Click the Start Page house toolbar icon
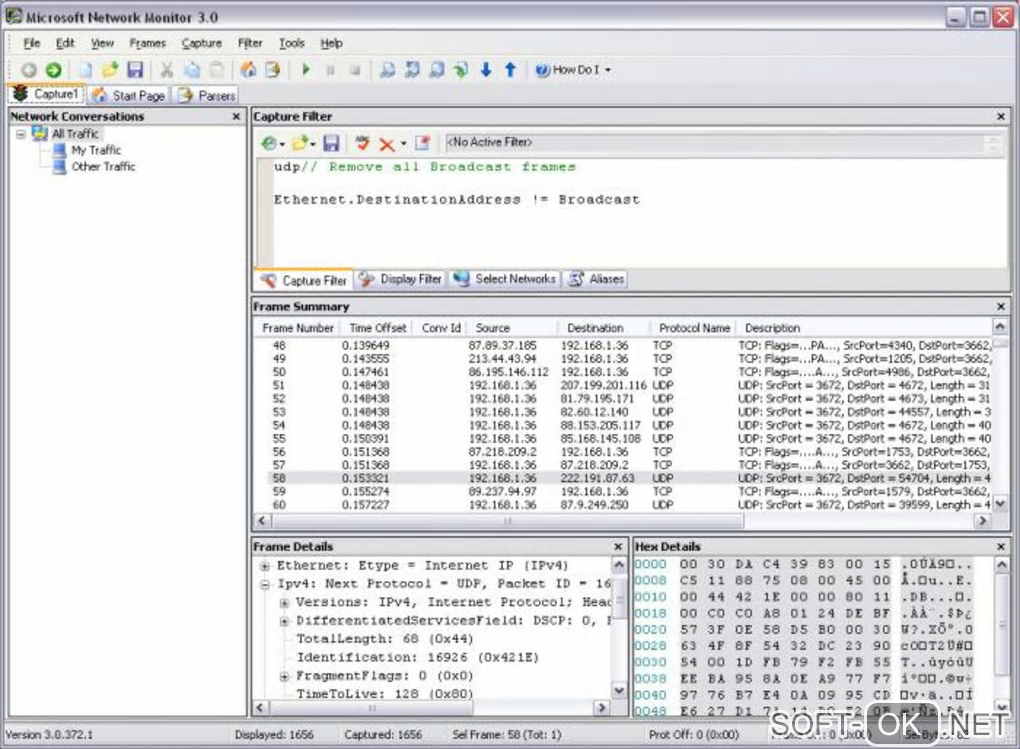 (248, 70)
